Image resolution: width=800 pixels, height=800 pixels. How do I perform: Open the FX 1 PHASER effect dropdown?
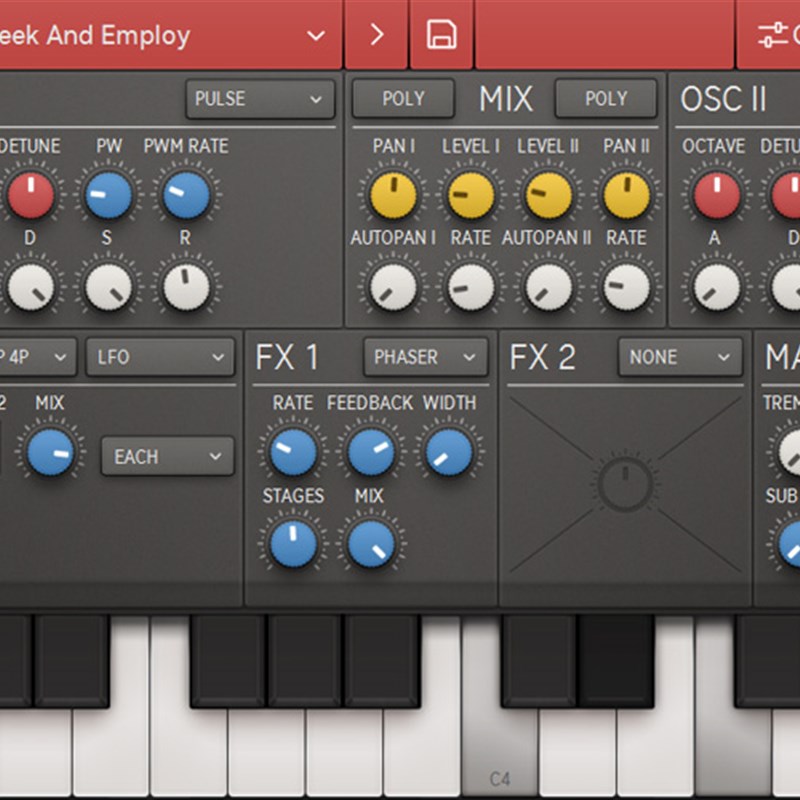(x=424, y=357)
